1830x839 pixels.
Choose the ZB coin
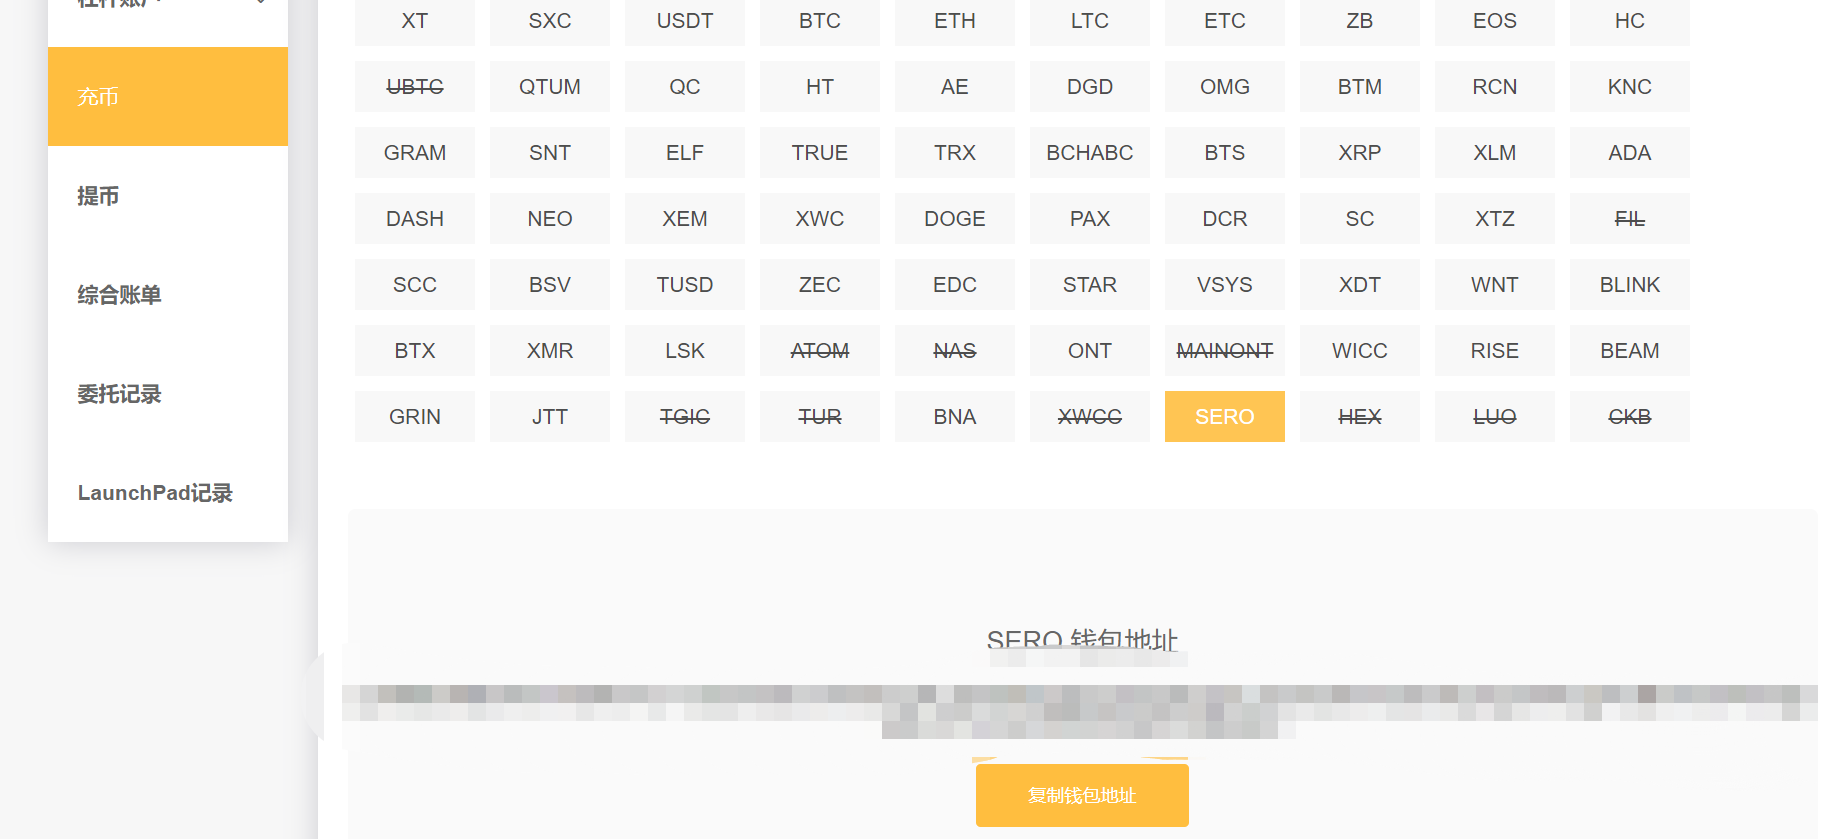coord(1360,21)
